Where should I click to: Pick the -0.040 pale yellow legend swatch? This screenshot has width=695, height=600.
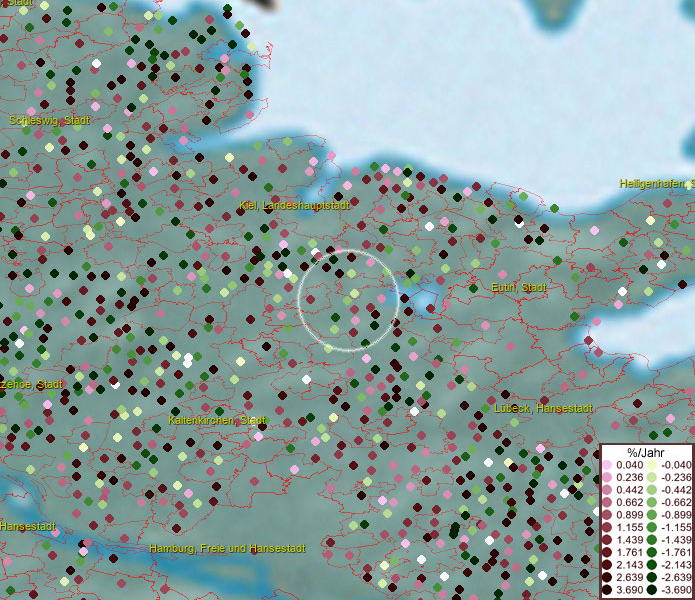point(652,464)
